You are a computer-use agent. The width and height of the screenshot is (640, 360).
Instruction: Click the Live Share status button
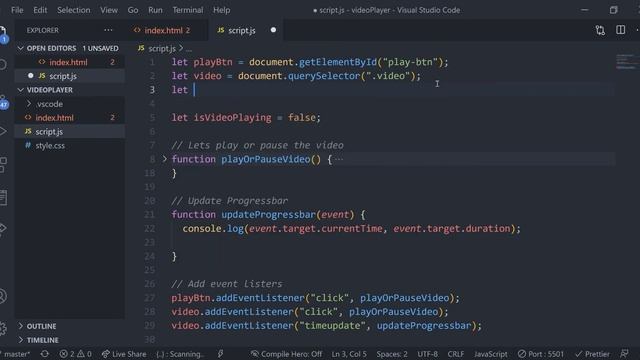tap(124, 353)
